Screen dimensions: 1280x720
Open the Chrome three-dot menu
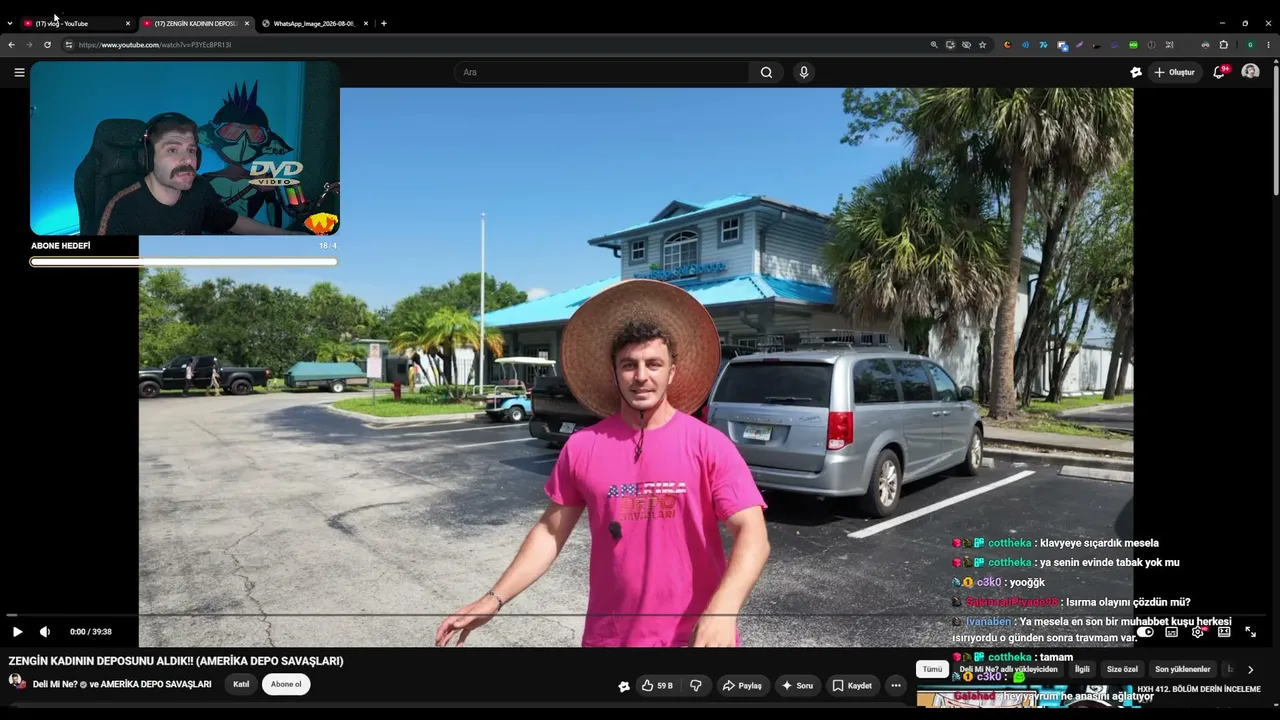point(1269,45)
